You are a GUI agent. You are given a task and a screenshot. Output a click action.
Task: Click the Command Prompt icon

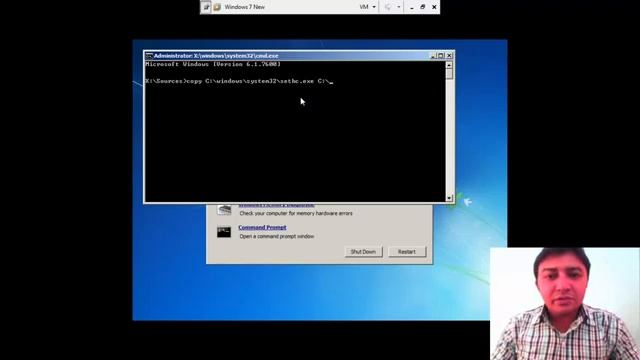224,232
